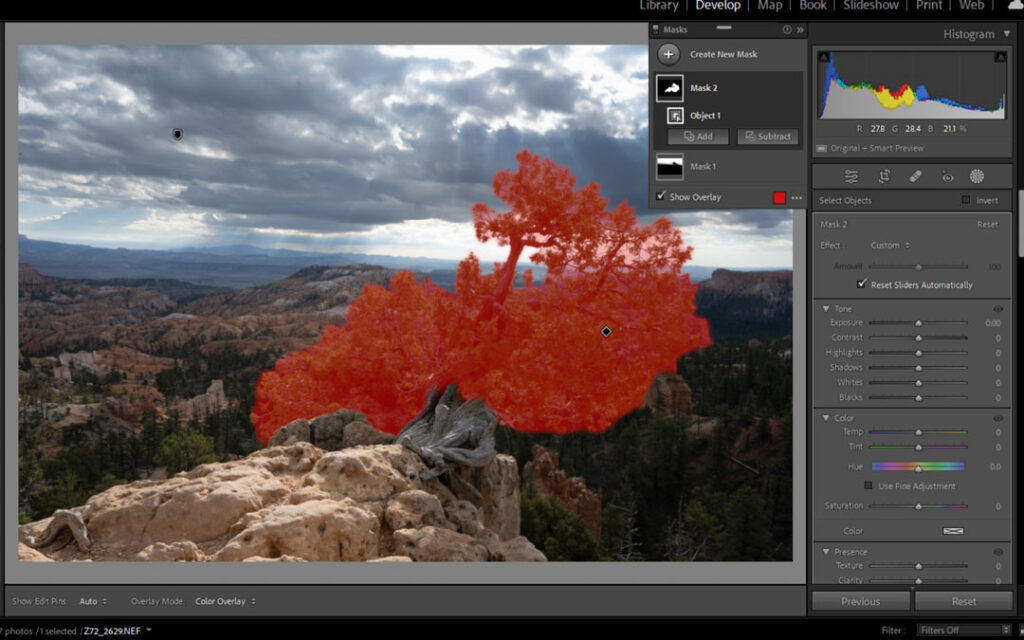This screenshot has width=1024, height=640.
Task: Click the Smart Preview status icon
Action: coord(822,148)
